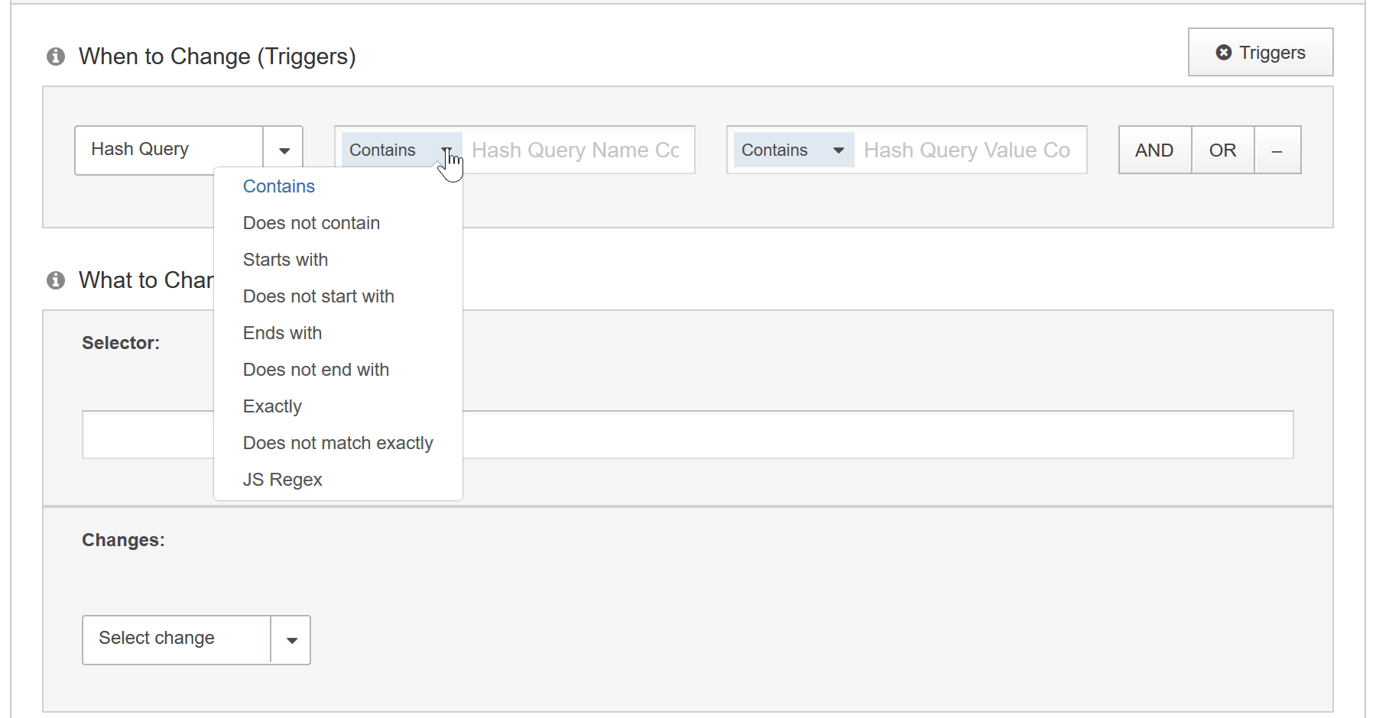This screenshot has height=718, width=1376.
Task: Open the Select change dropdown under Changes
Action: [x=177, y=639]
